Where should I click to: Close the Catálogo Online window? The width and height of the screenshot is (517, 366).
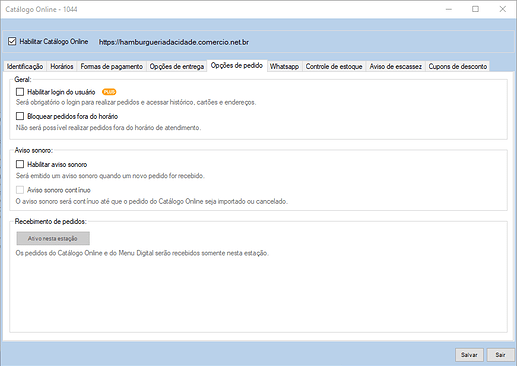(503, 9)
